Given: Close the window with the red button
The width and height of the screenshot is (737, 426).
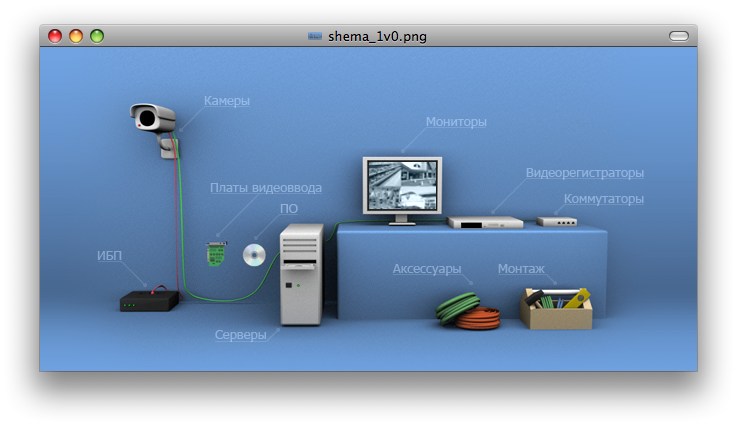Looking at the screenshot, I should click(55, 36).
